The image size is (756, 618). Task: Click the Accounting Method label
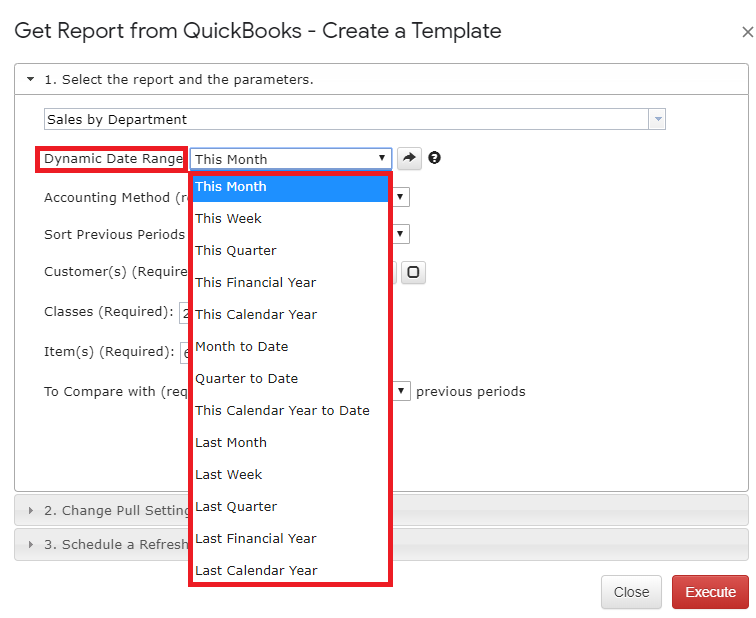pyautogui.click(x=116, y=198)
